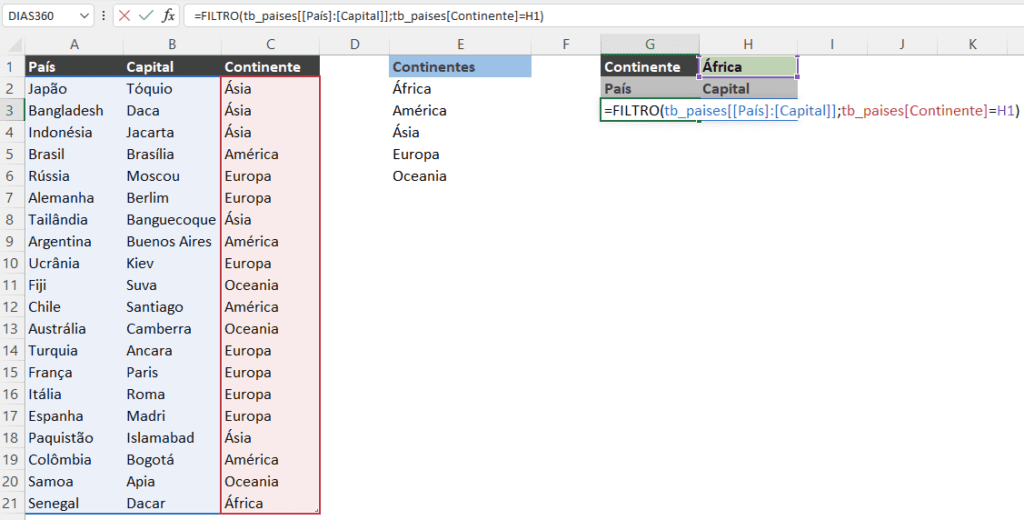Screen dimensions: 1024x520
Task: Select the cell 'Japão'
Action: (74, 89)
